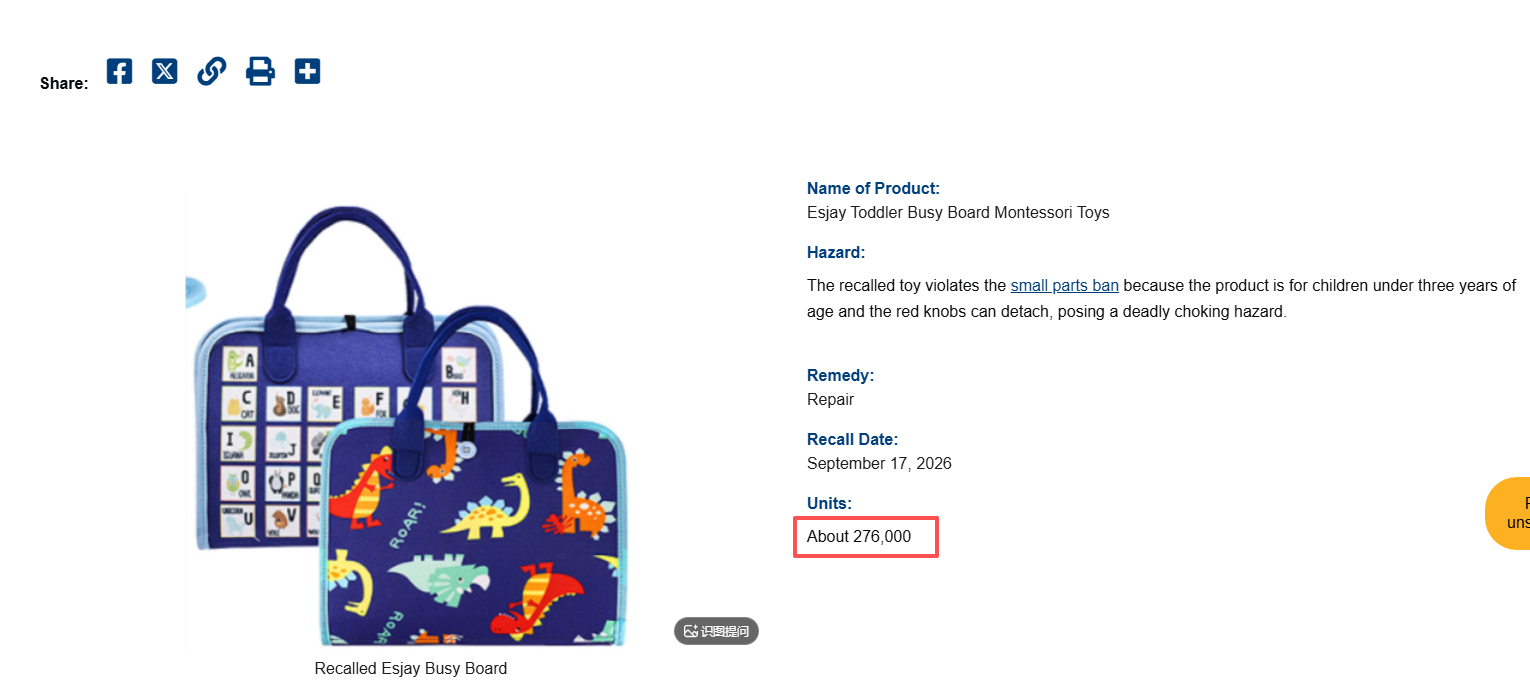
Task: Click the 识图提问 image search button
Action: [716, 631]
